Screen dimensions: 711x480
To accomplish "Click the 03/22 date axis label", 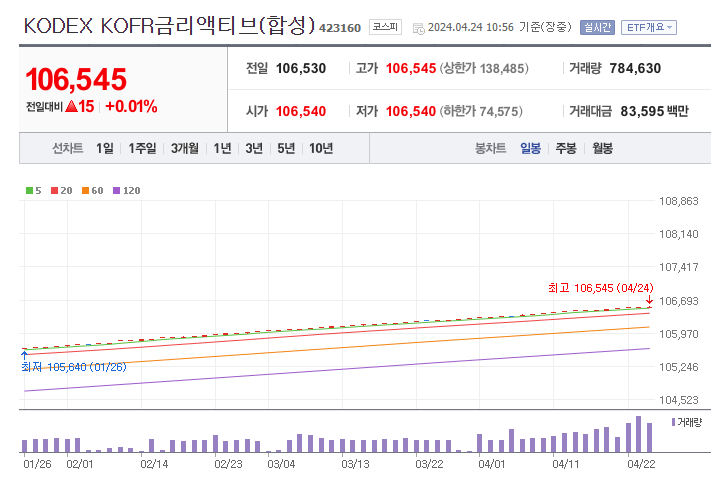I will click(429, 464).
